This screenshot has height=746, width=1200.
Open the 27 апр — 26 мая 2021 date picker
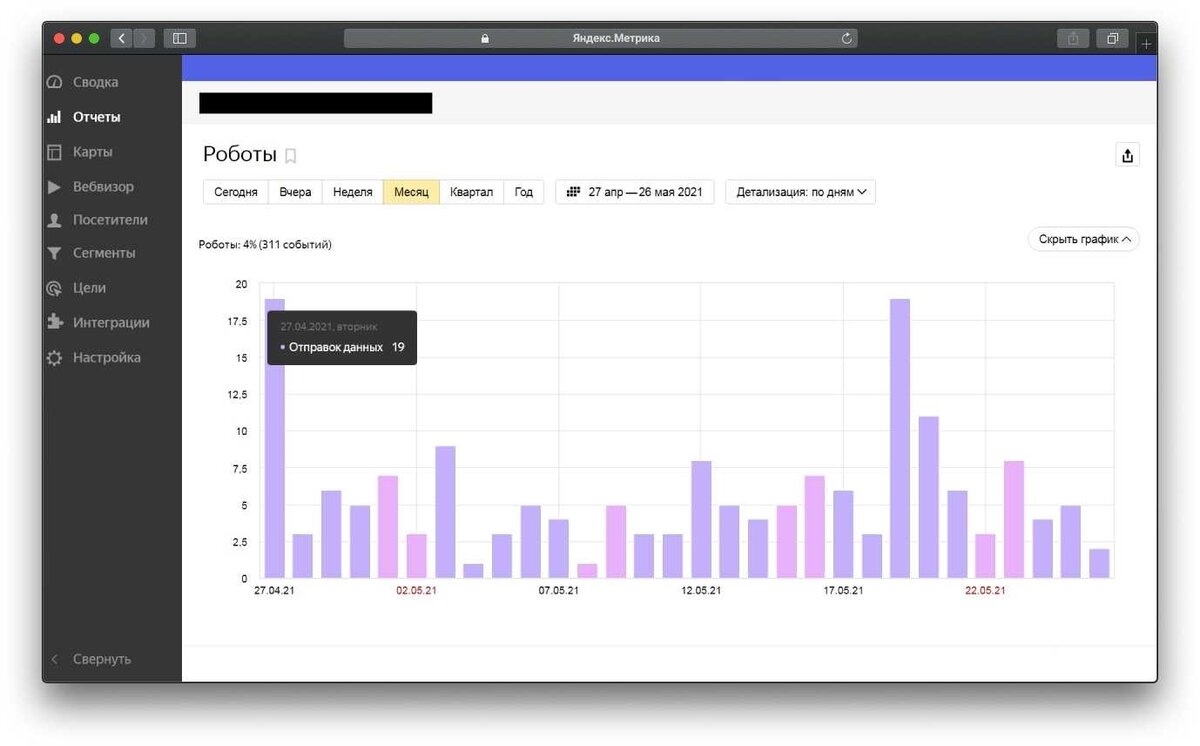click(x=635, y=192)
